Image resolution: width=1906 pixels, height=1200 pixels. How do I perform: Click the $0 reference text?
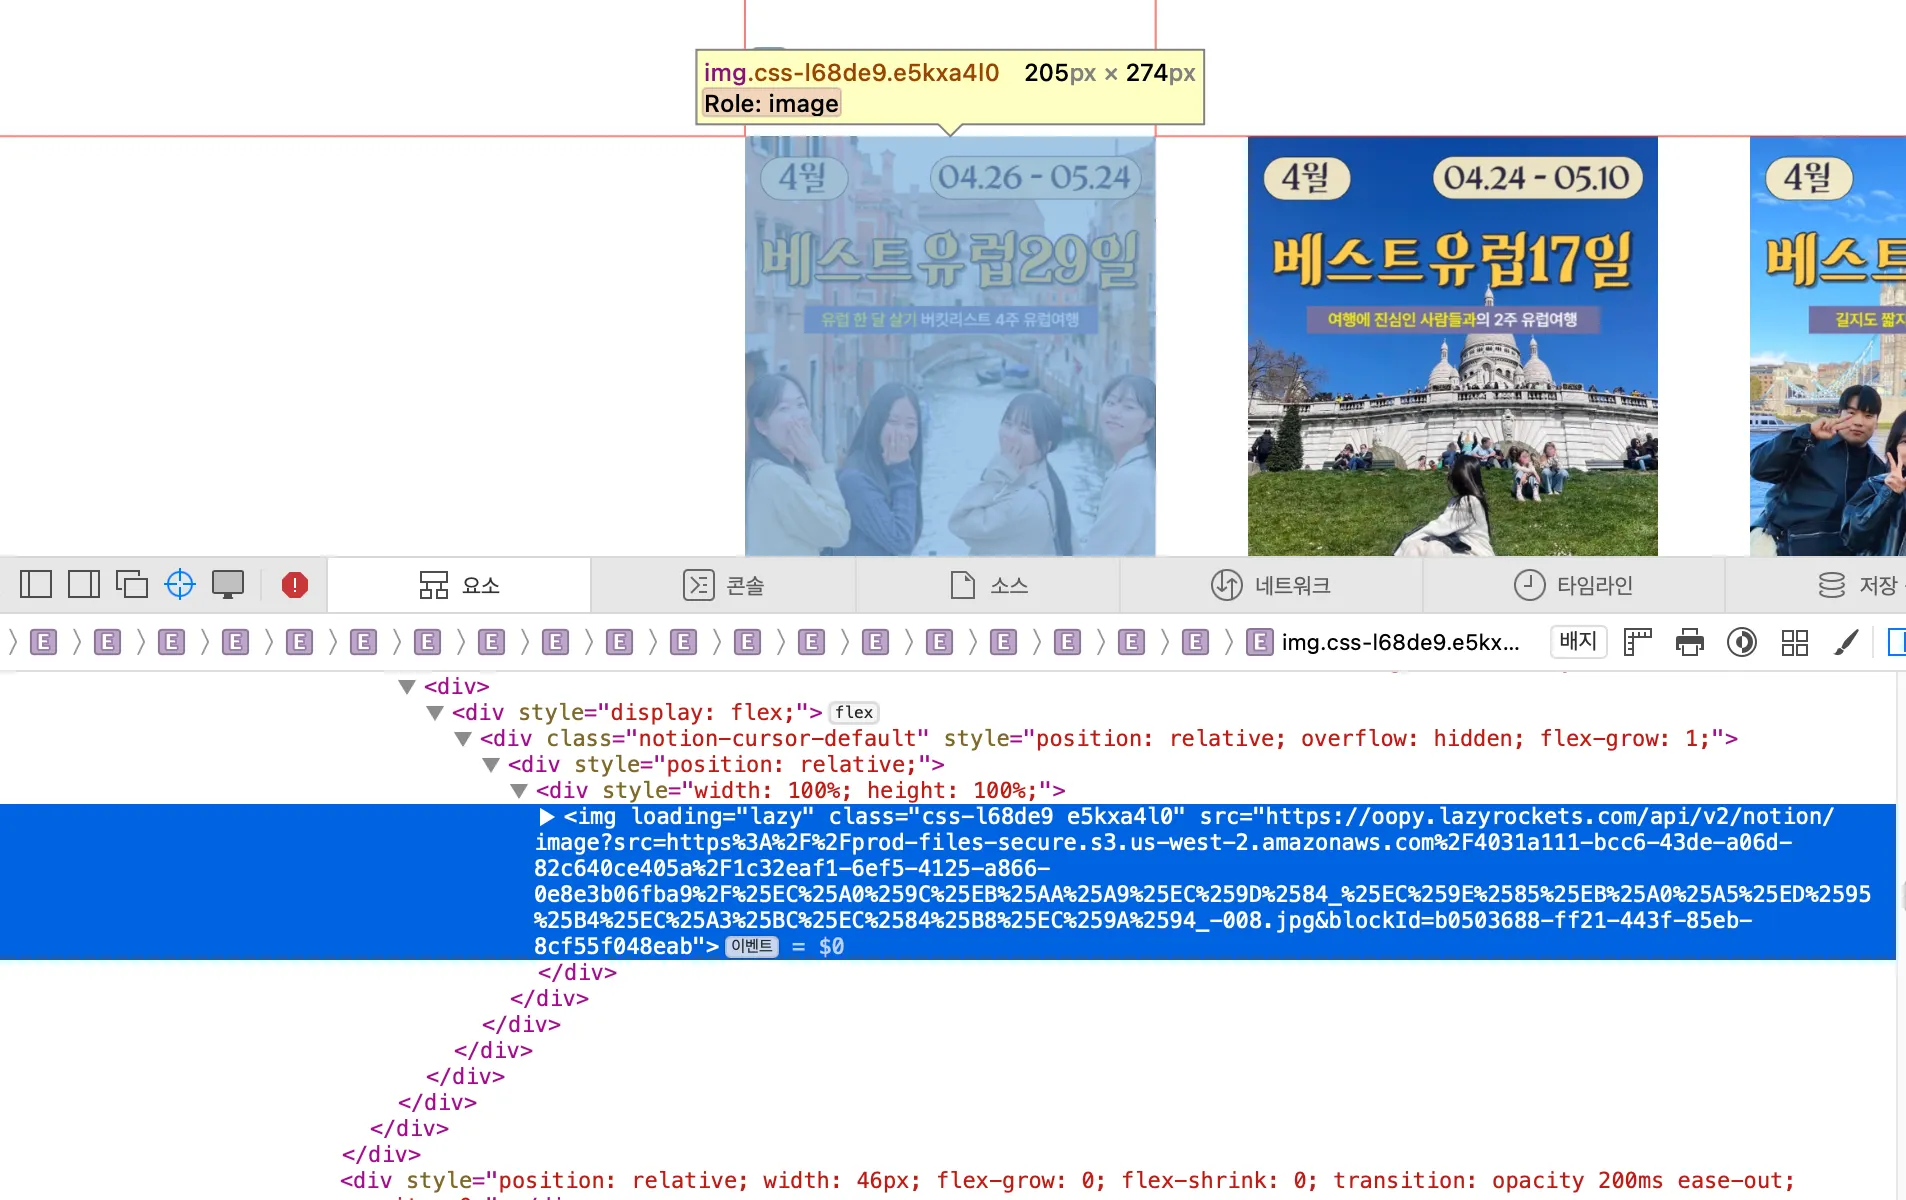[x=831, y=946]
